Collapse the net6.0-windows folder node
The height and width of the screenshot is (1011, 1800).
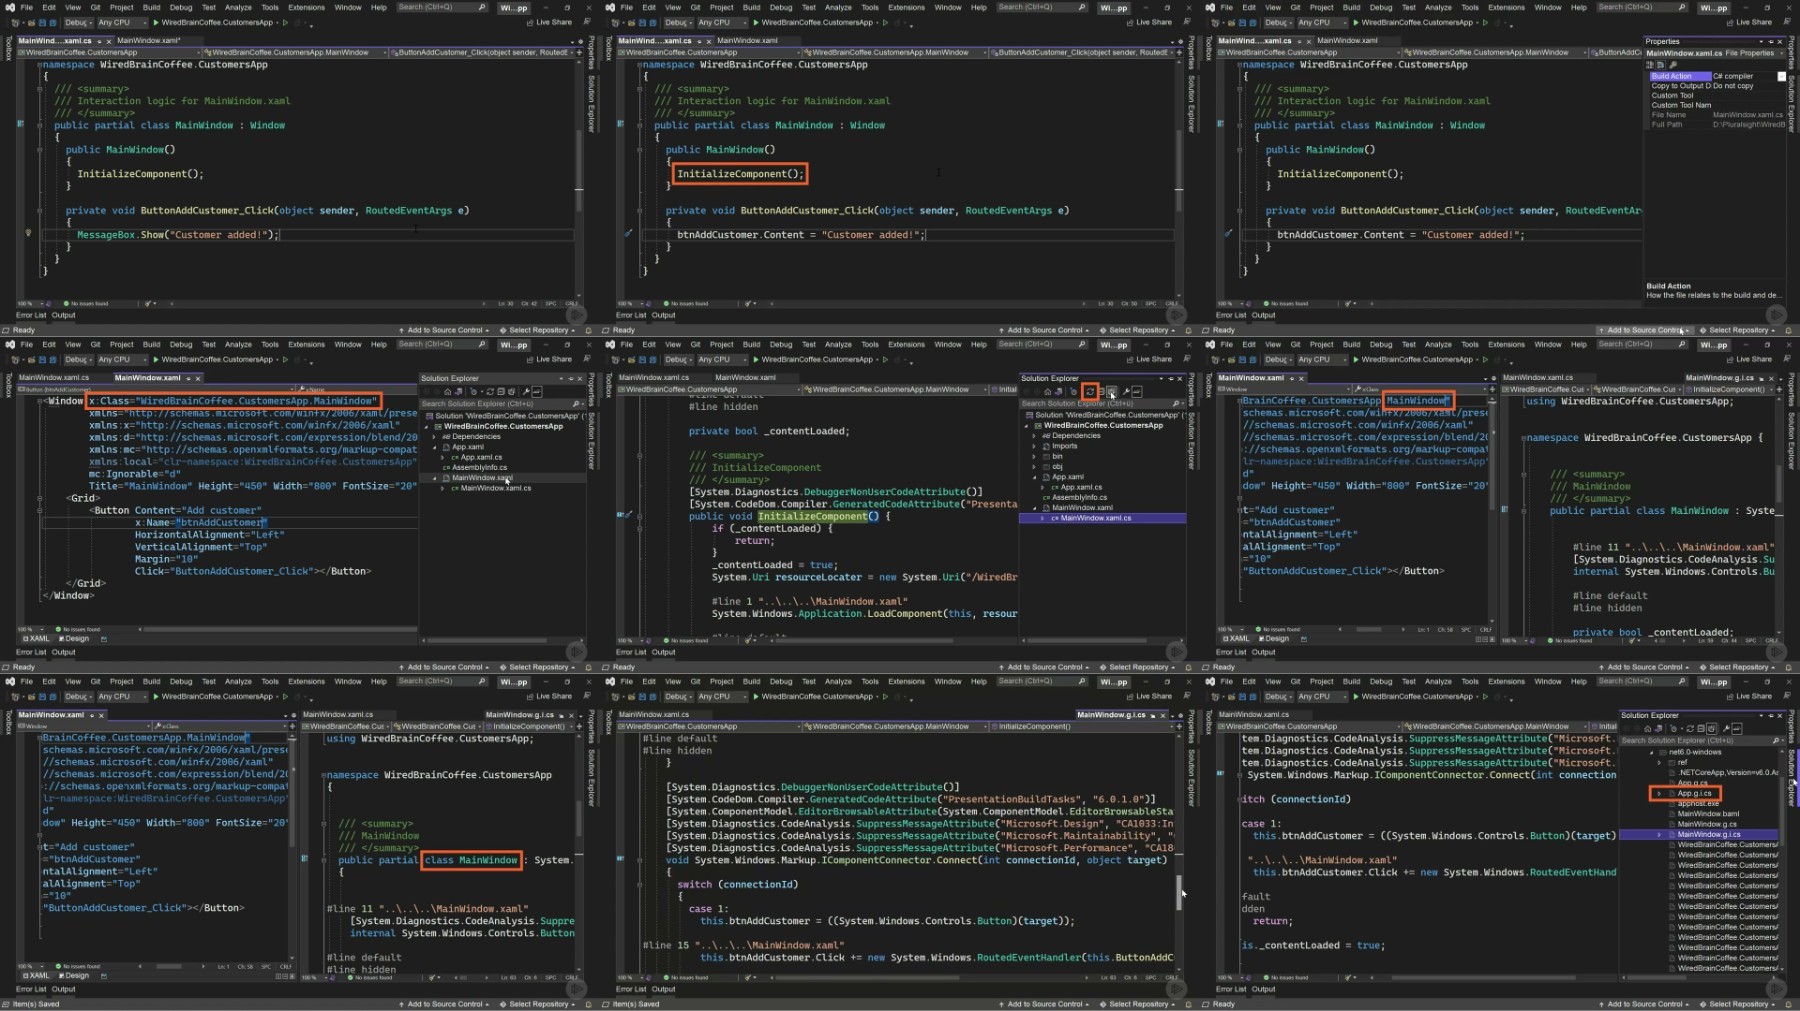point(1652,752)
